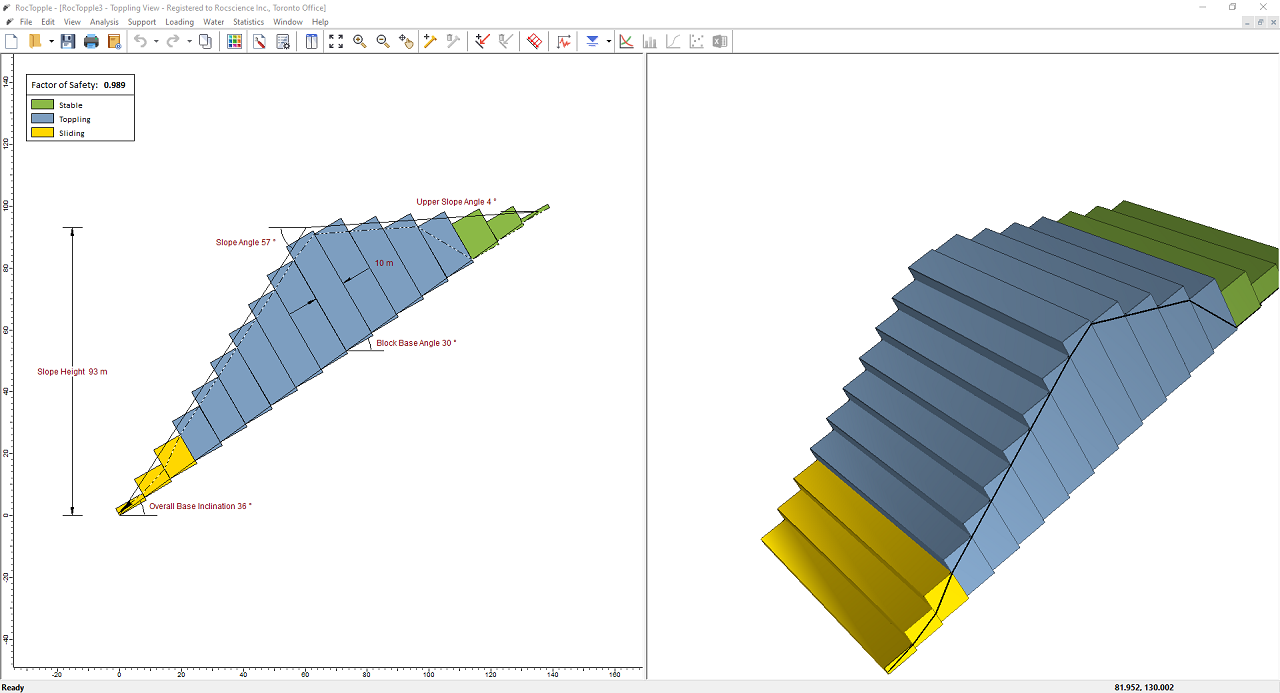Screen dimensions: 1280x693
Task: Expand the water table dropdown arrow
Action: coord(608,41)
